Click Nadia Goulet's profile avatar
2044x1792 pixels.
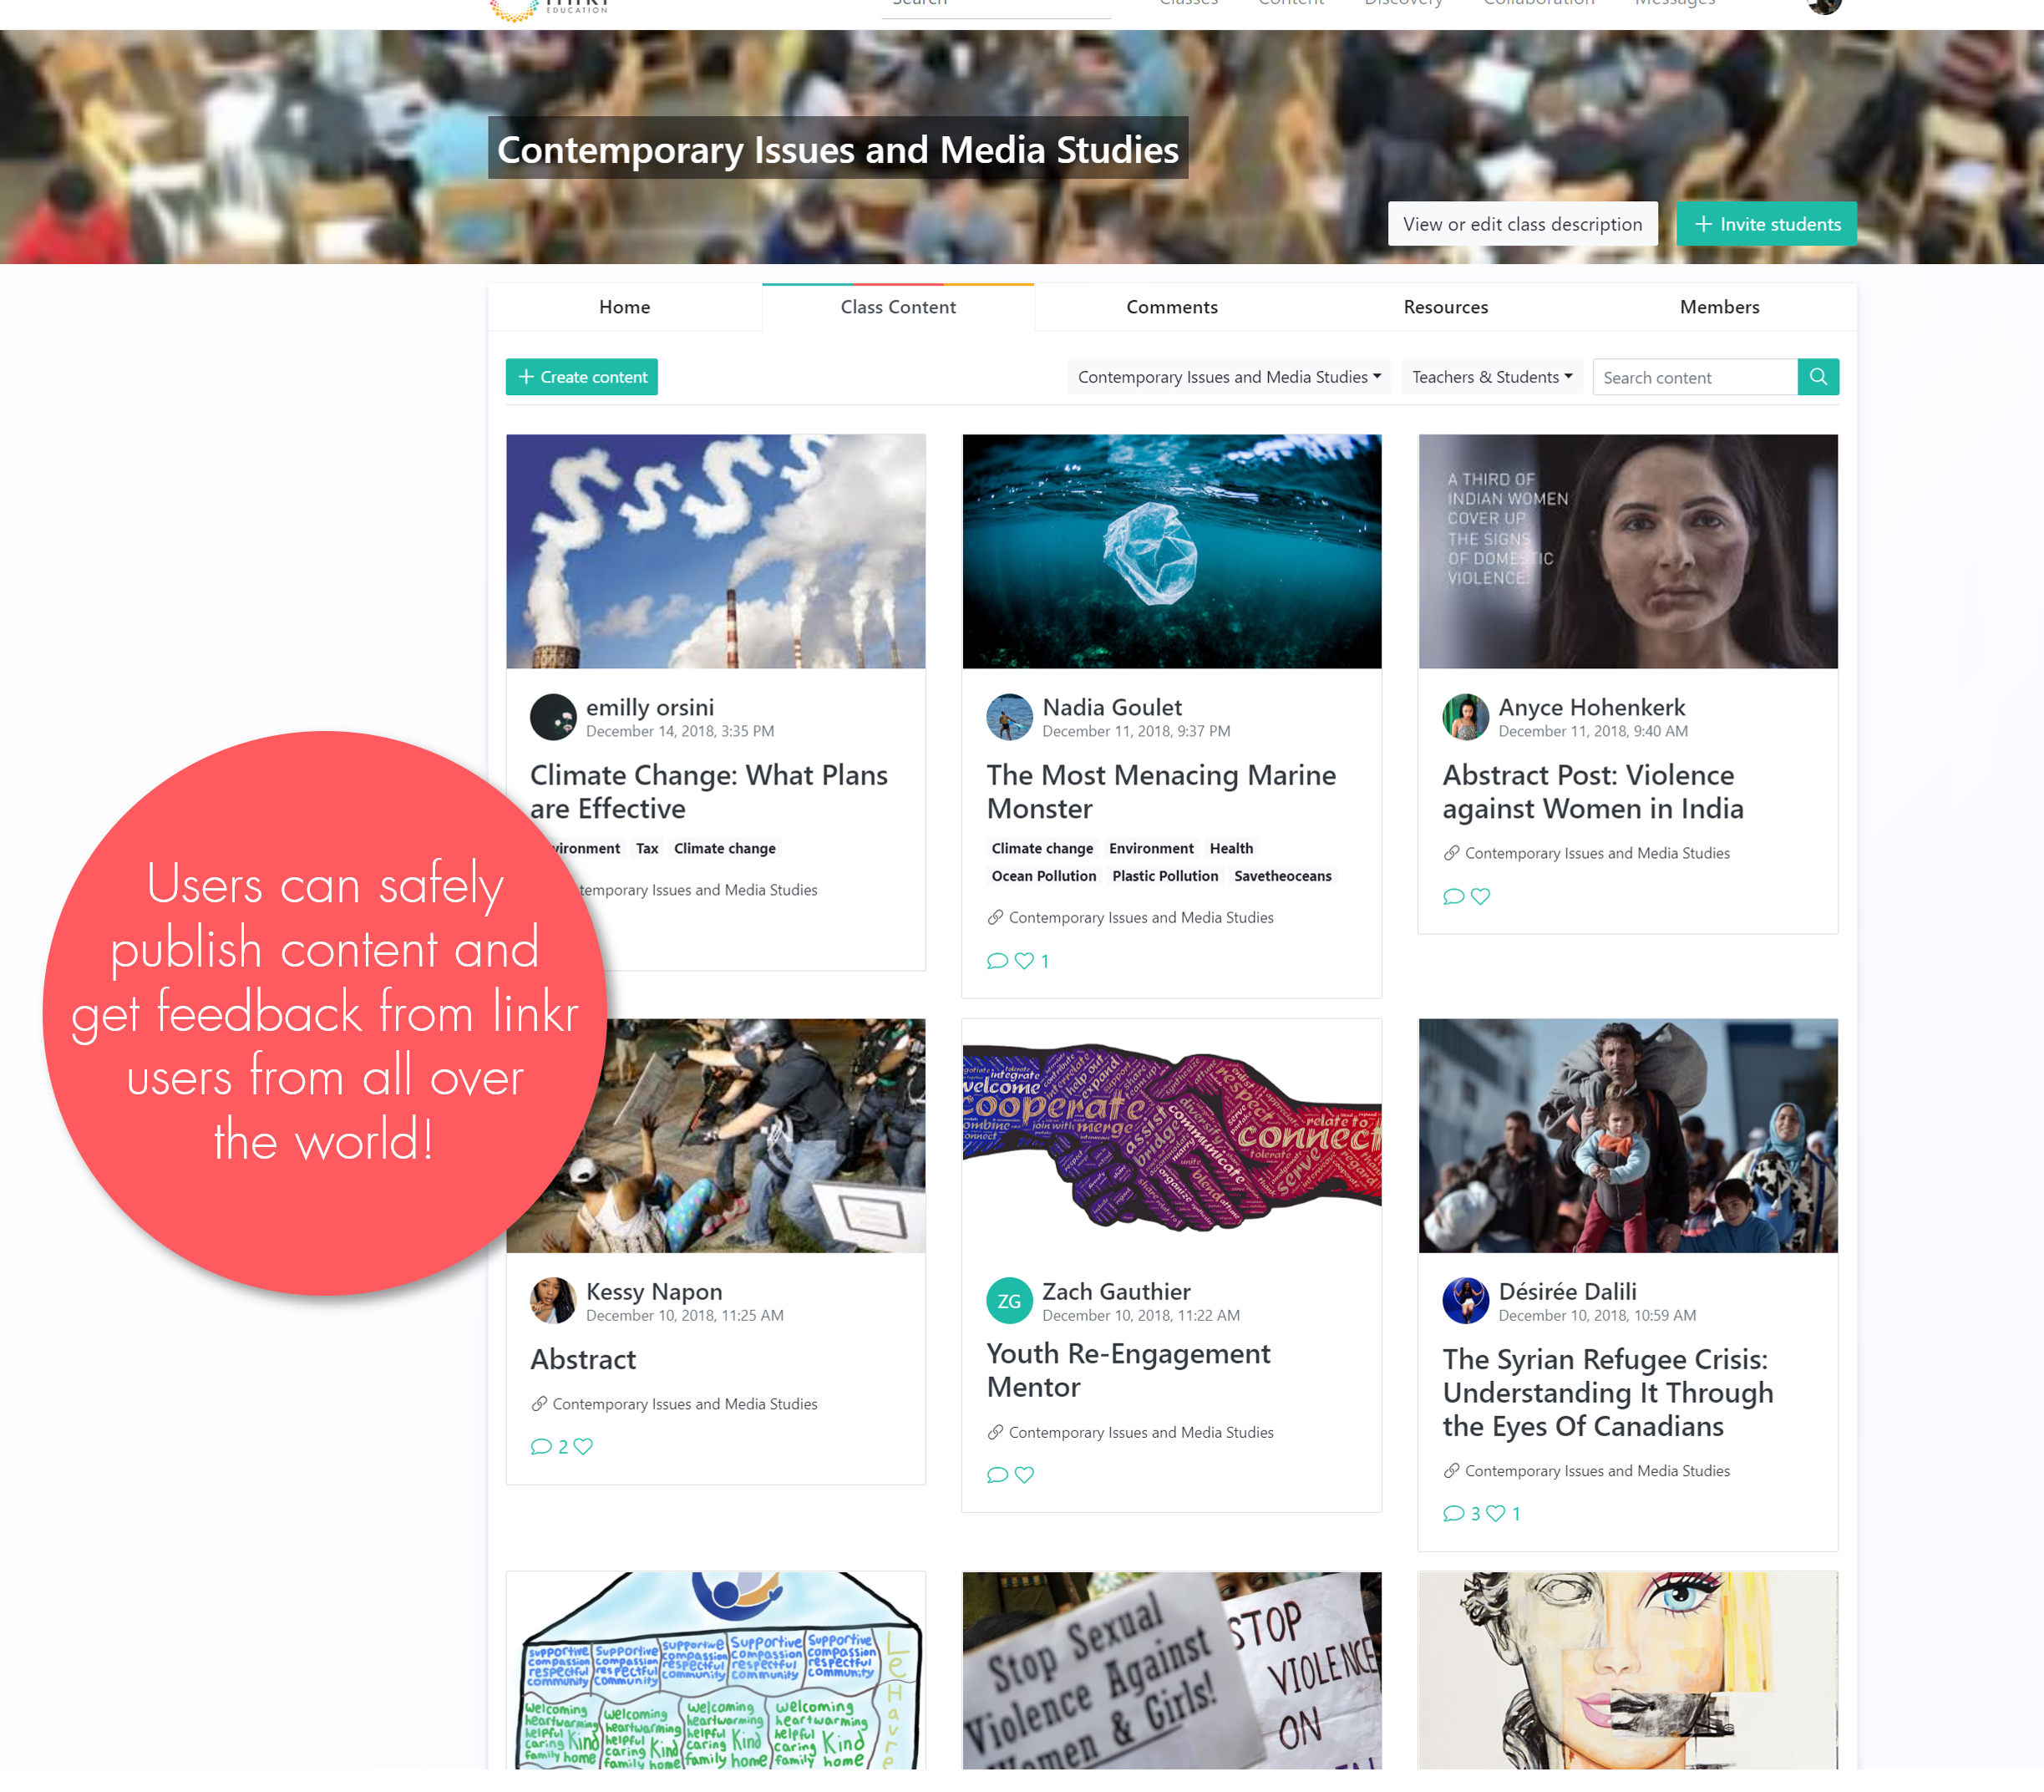tap(1009, 717)
